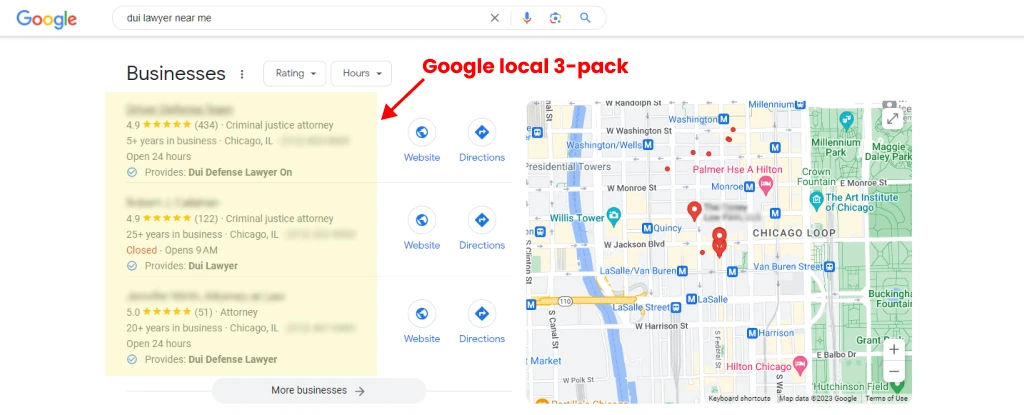This screenshot has width=1024, height=415.
Task: Select the LaSalle/Van Buren station icon
Action: [x=682, y=270]
